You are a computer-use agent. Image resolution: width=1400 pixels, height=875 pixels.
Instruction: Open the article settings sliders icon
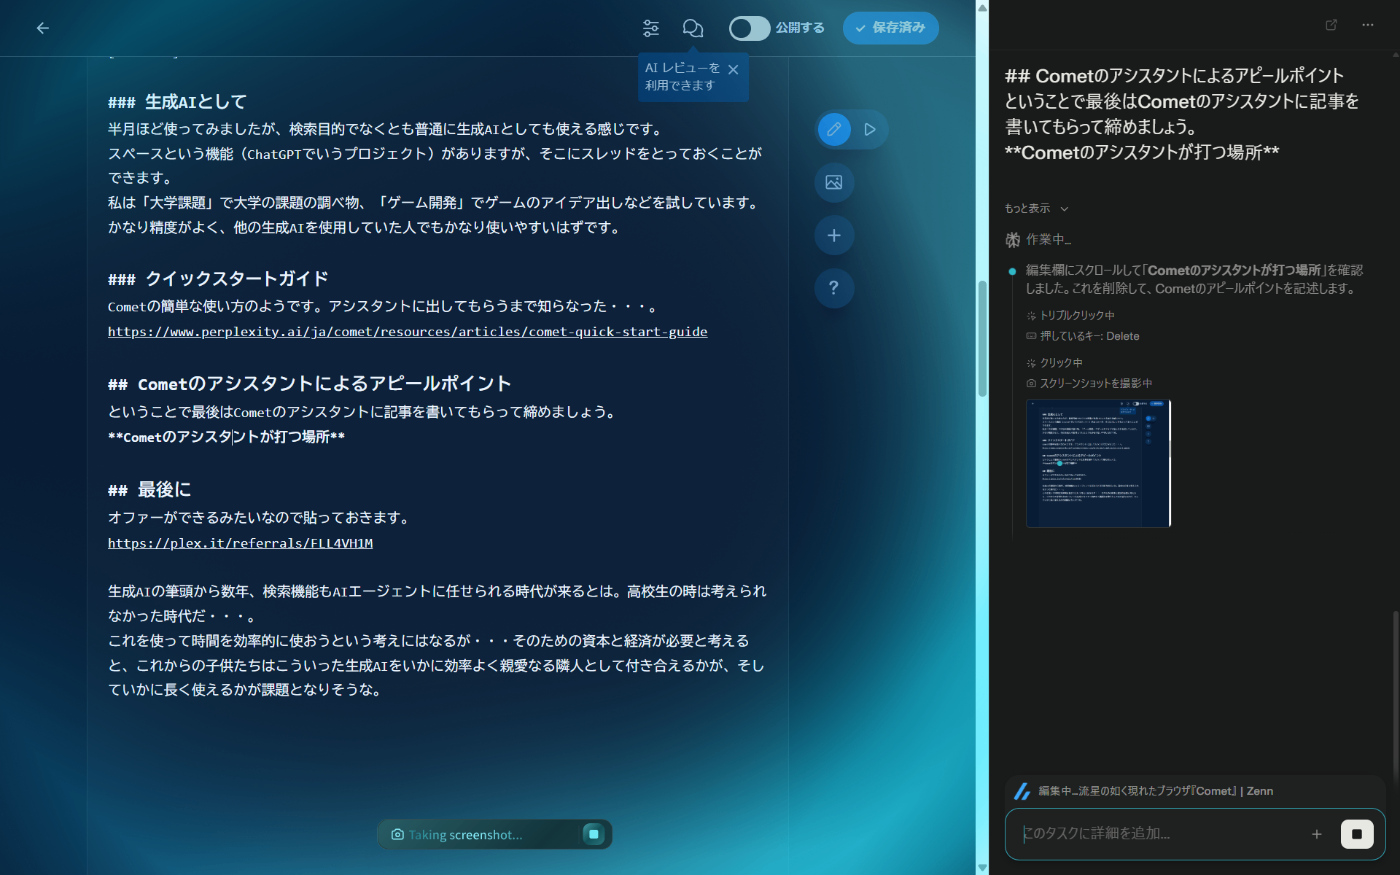(651, 28)
